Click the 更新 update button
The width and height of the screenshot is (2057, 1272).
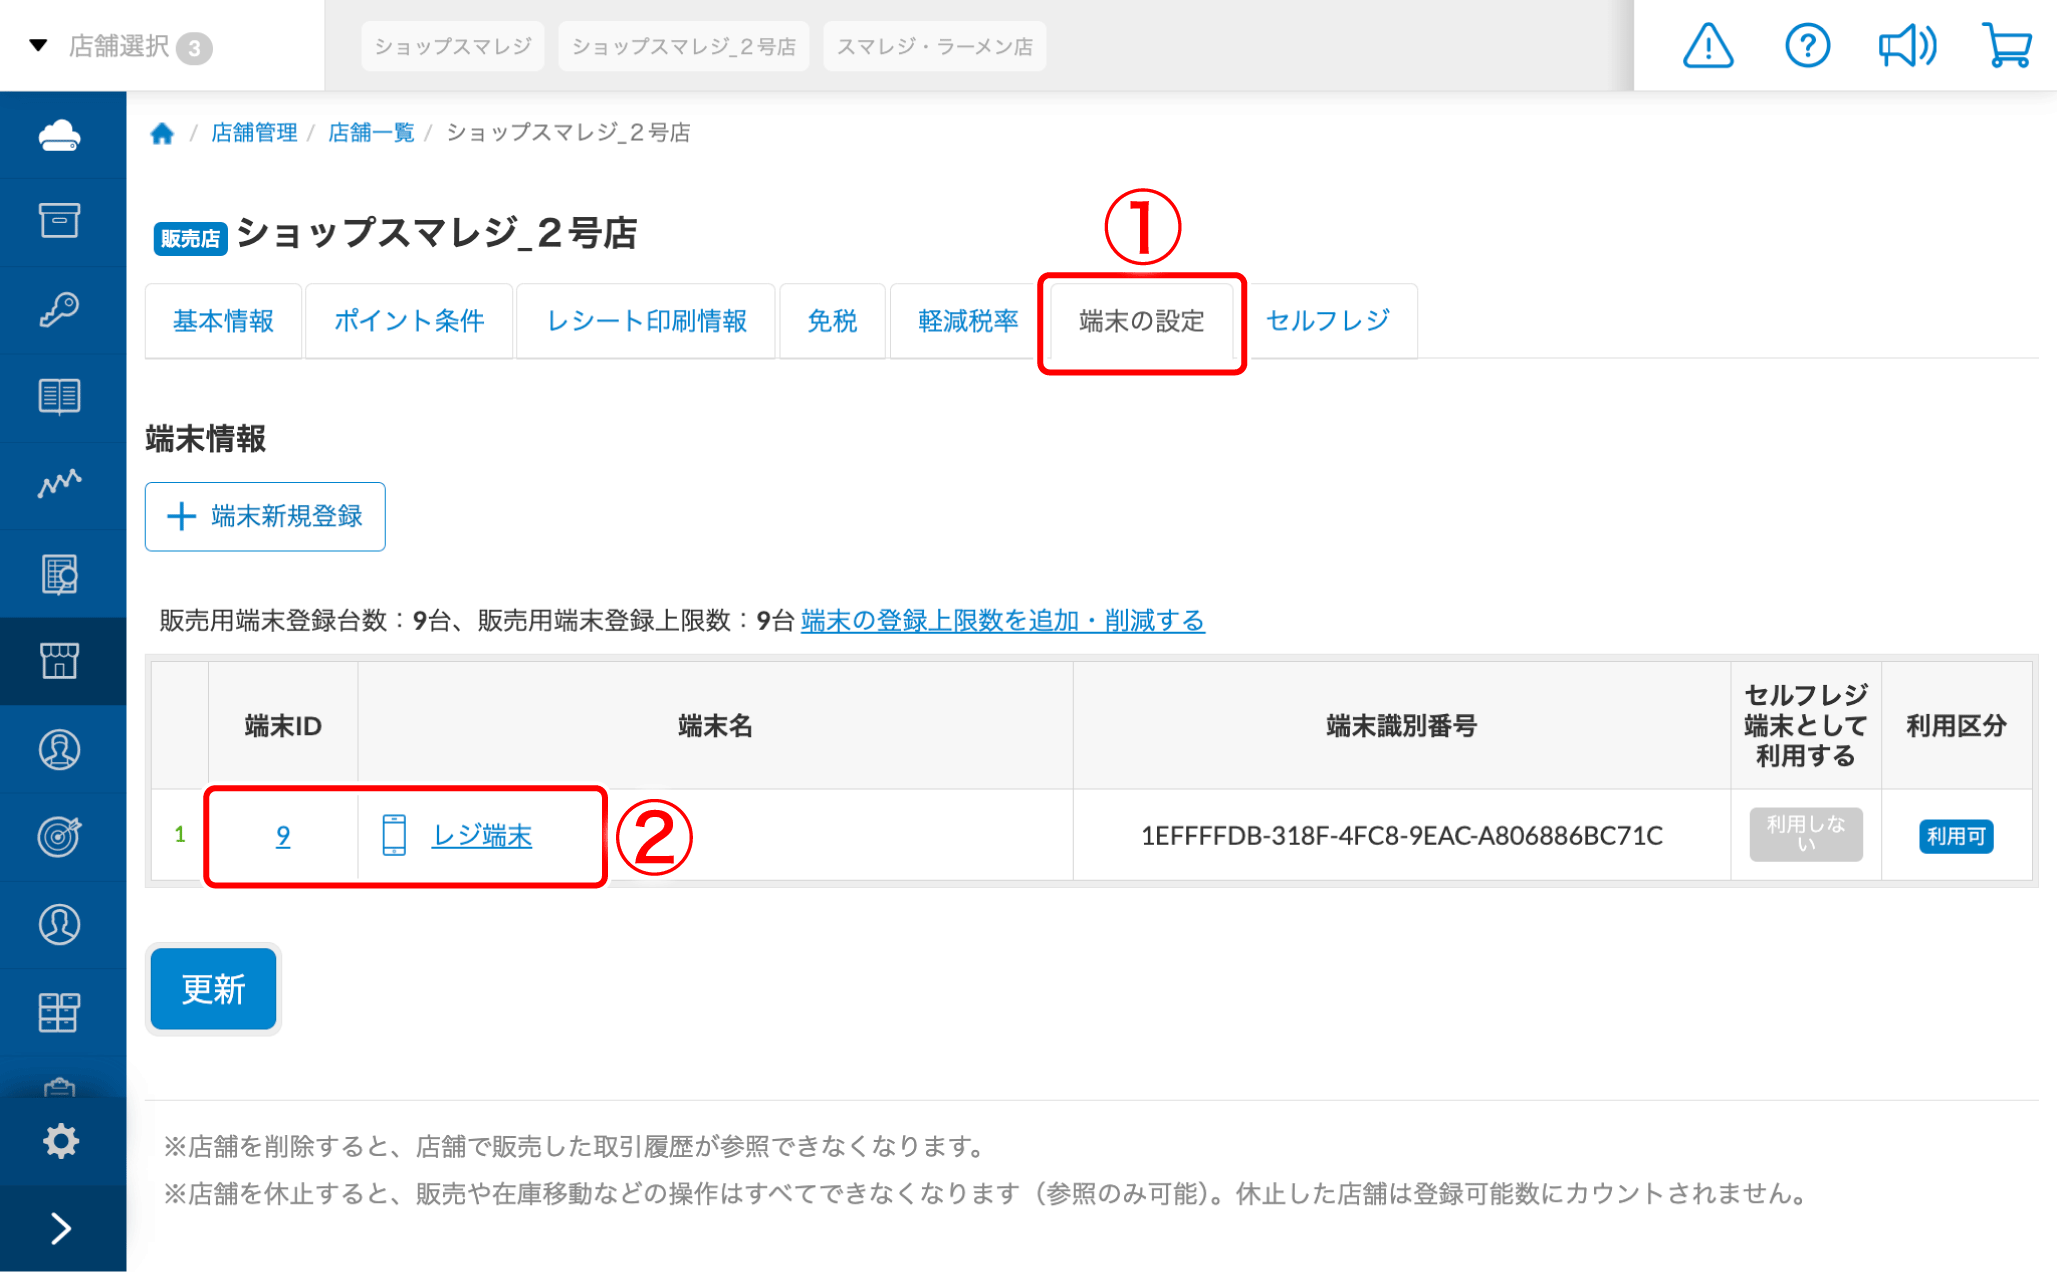(x=213, y=989)
